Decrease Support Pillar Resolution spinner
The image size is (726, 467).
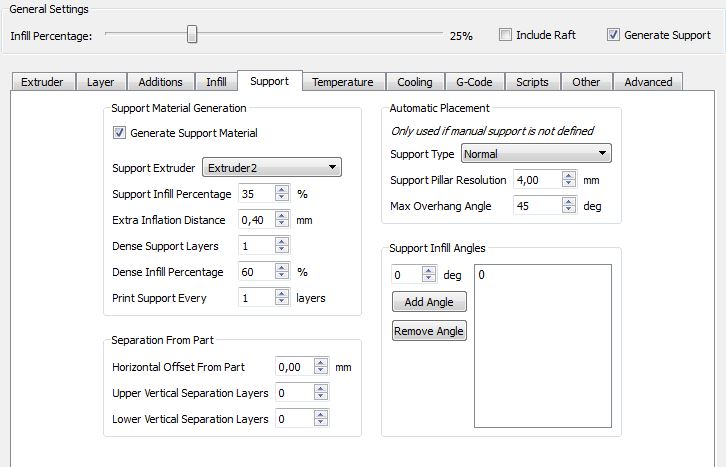[x=569, y=184]
